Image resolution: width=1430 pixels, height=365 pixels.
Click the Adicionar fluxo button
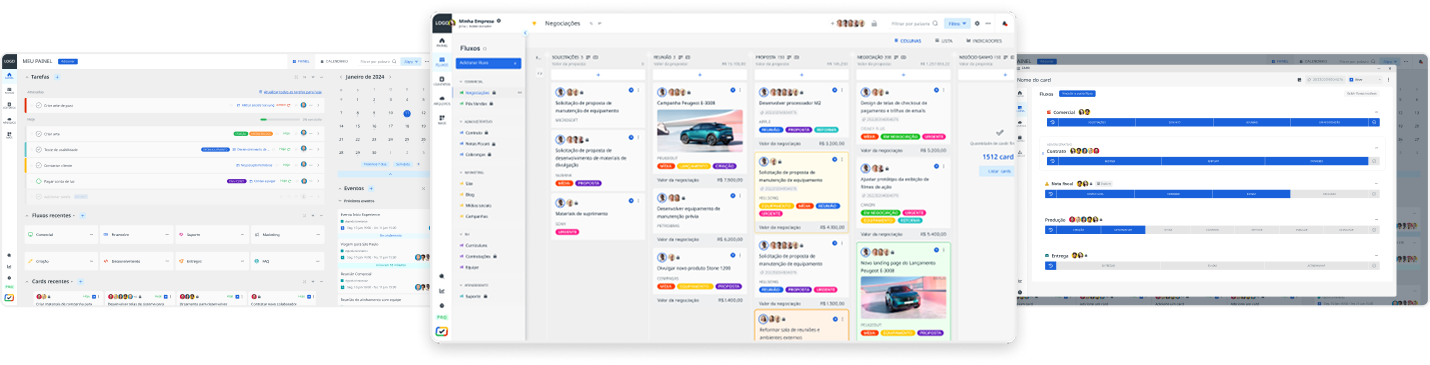point(488,63)
